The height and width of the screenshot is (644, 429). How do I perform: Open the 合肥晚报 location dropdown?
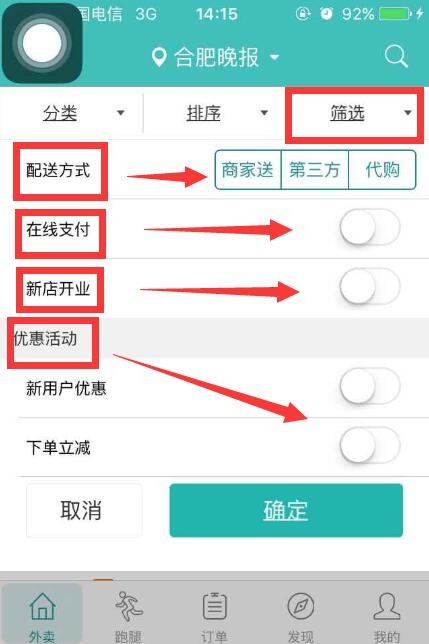[216, 57]
